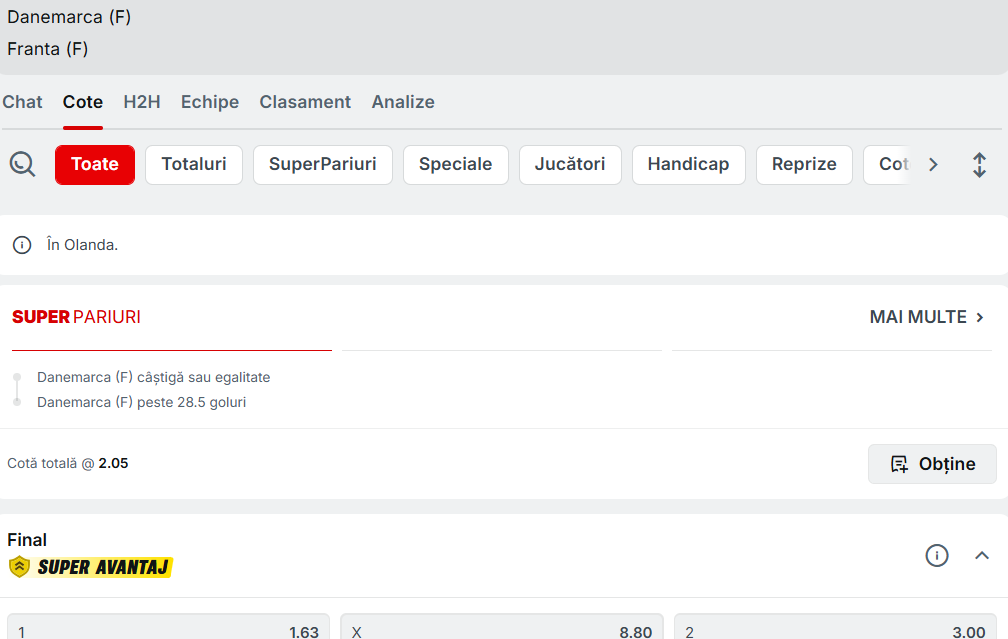The height and width of the screenshot is (639, 1008).
Task: Switch to the Chat tab
Action: (22, 102)
